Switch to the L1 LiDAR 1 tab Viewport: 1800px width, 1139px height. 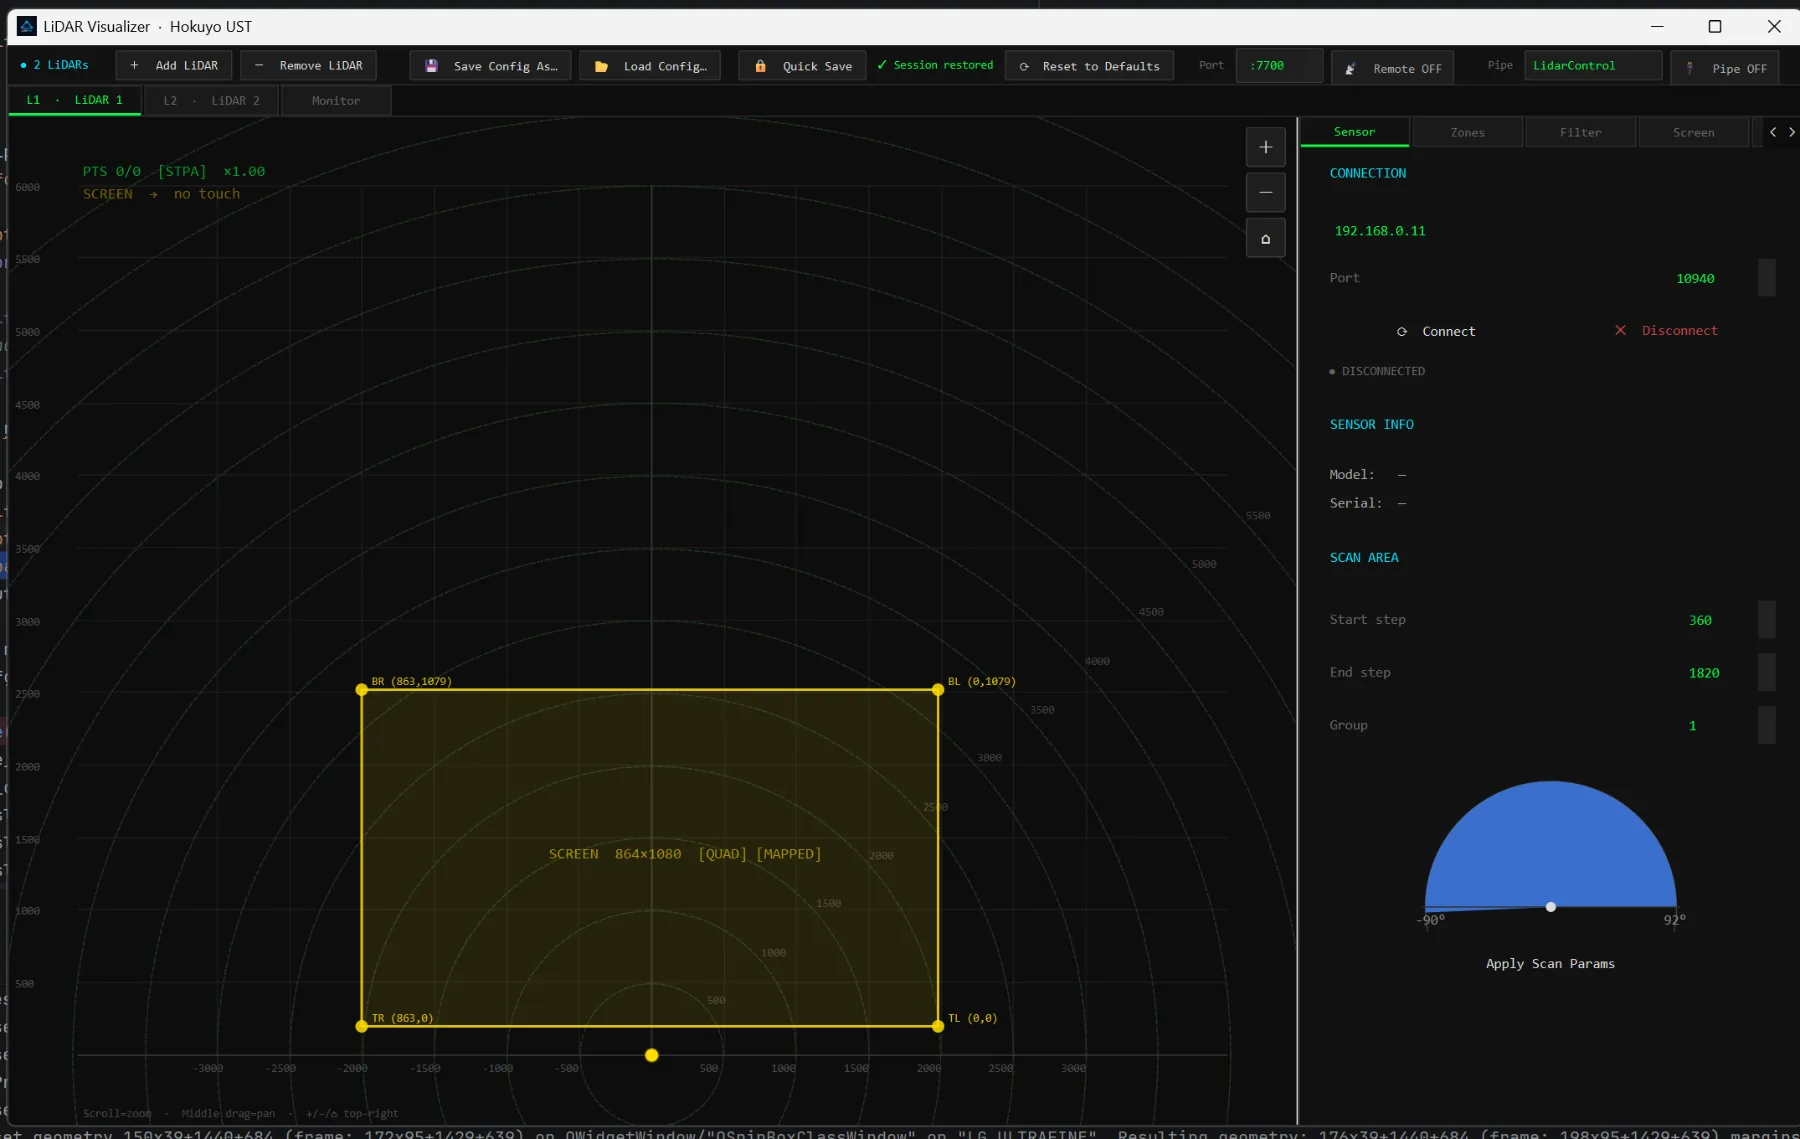[75, 100]
